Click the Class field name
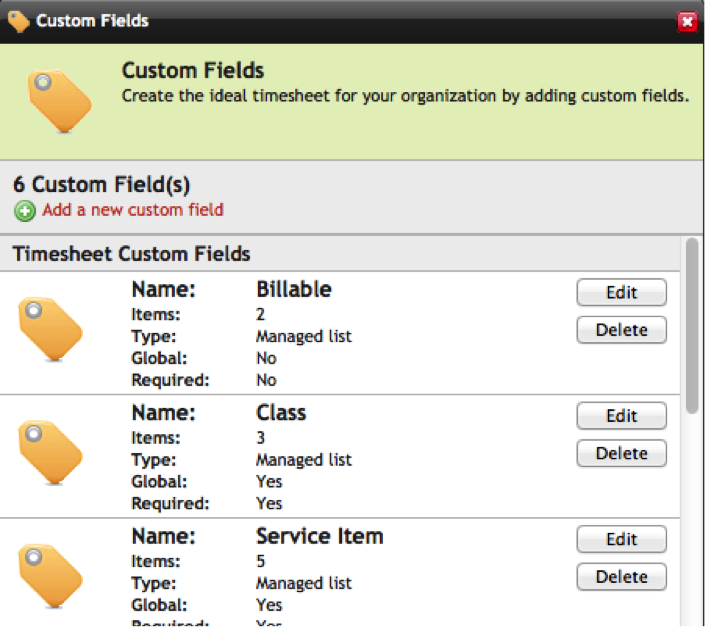Image resolution: width=705 pixels, height=627 pixels. [281, 413]
